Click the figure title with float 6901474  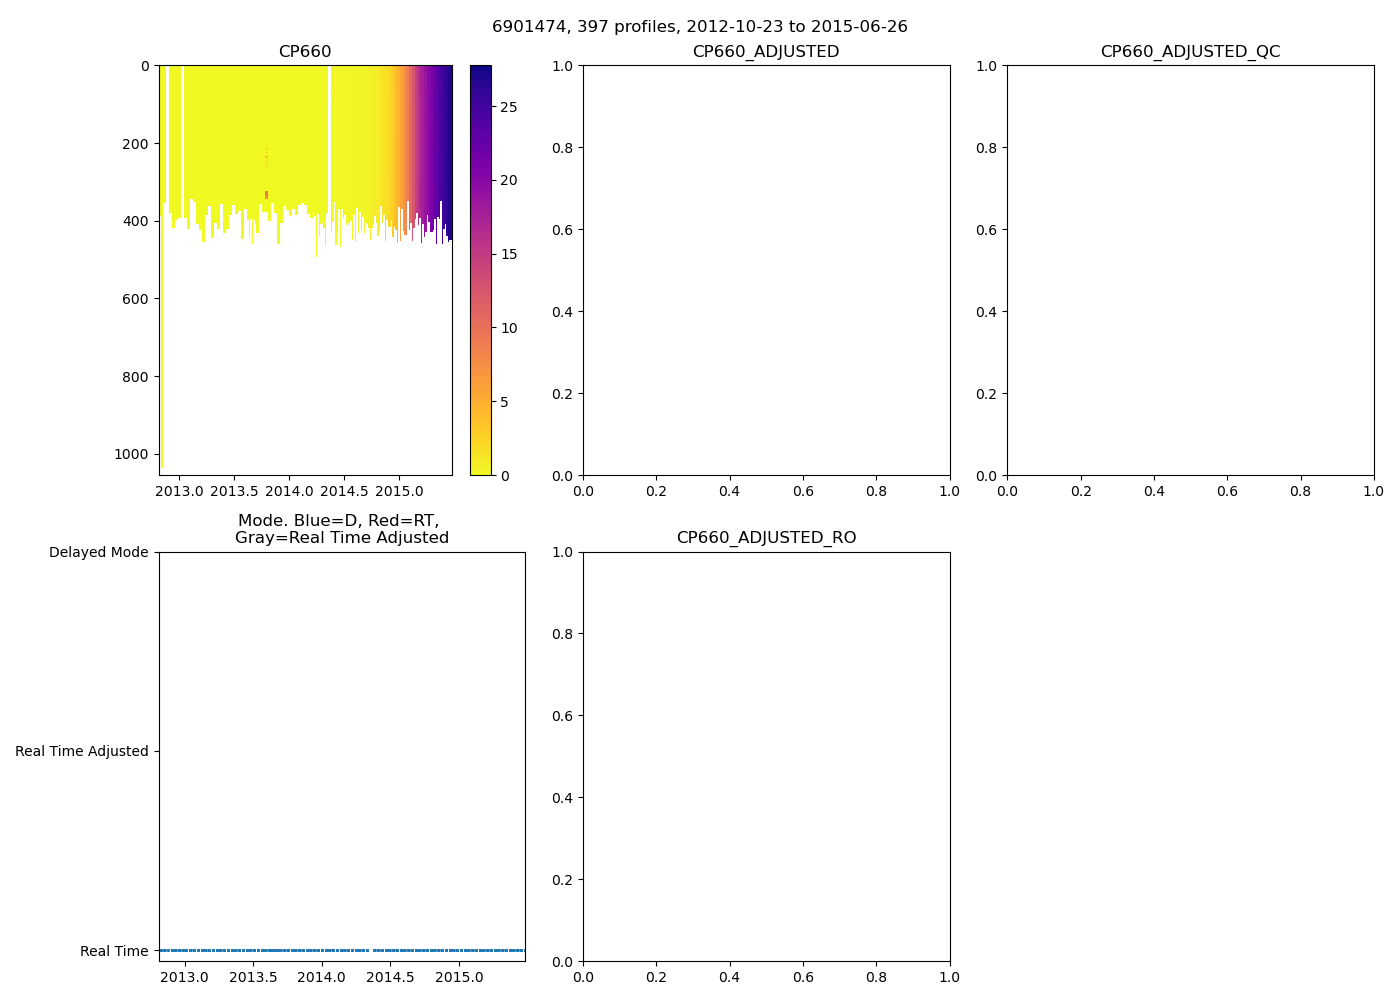click(699, 27)
